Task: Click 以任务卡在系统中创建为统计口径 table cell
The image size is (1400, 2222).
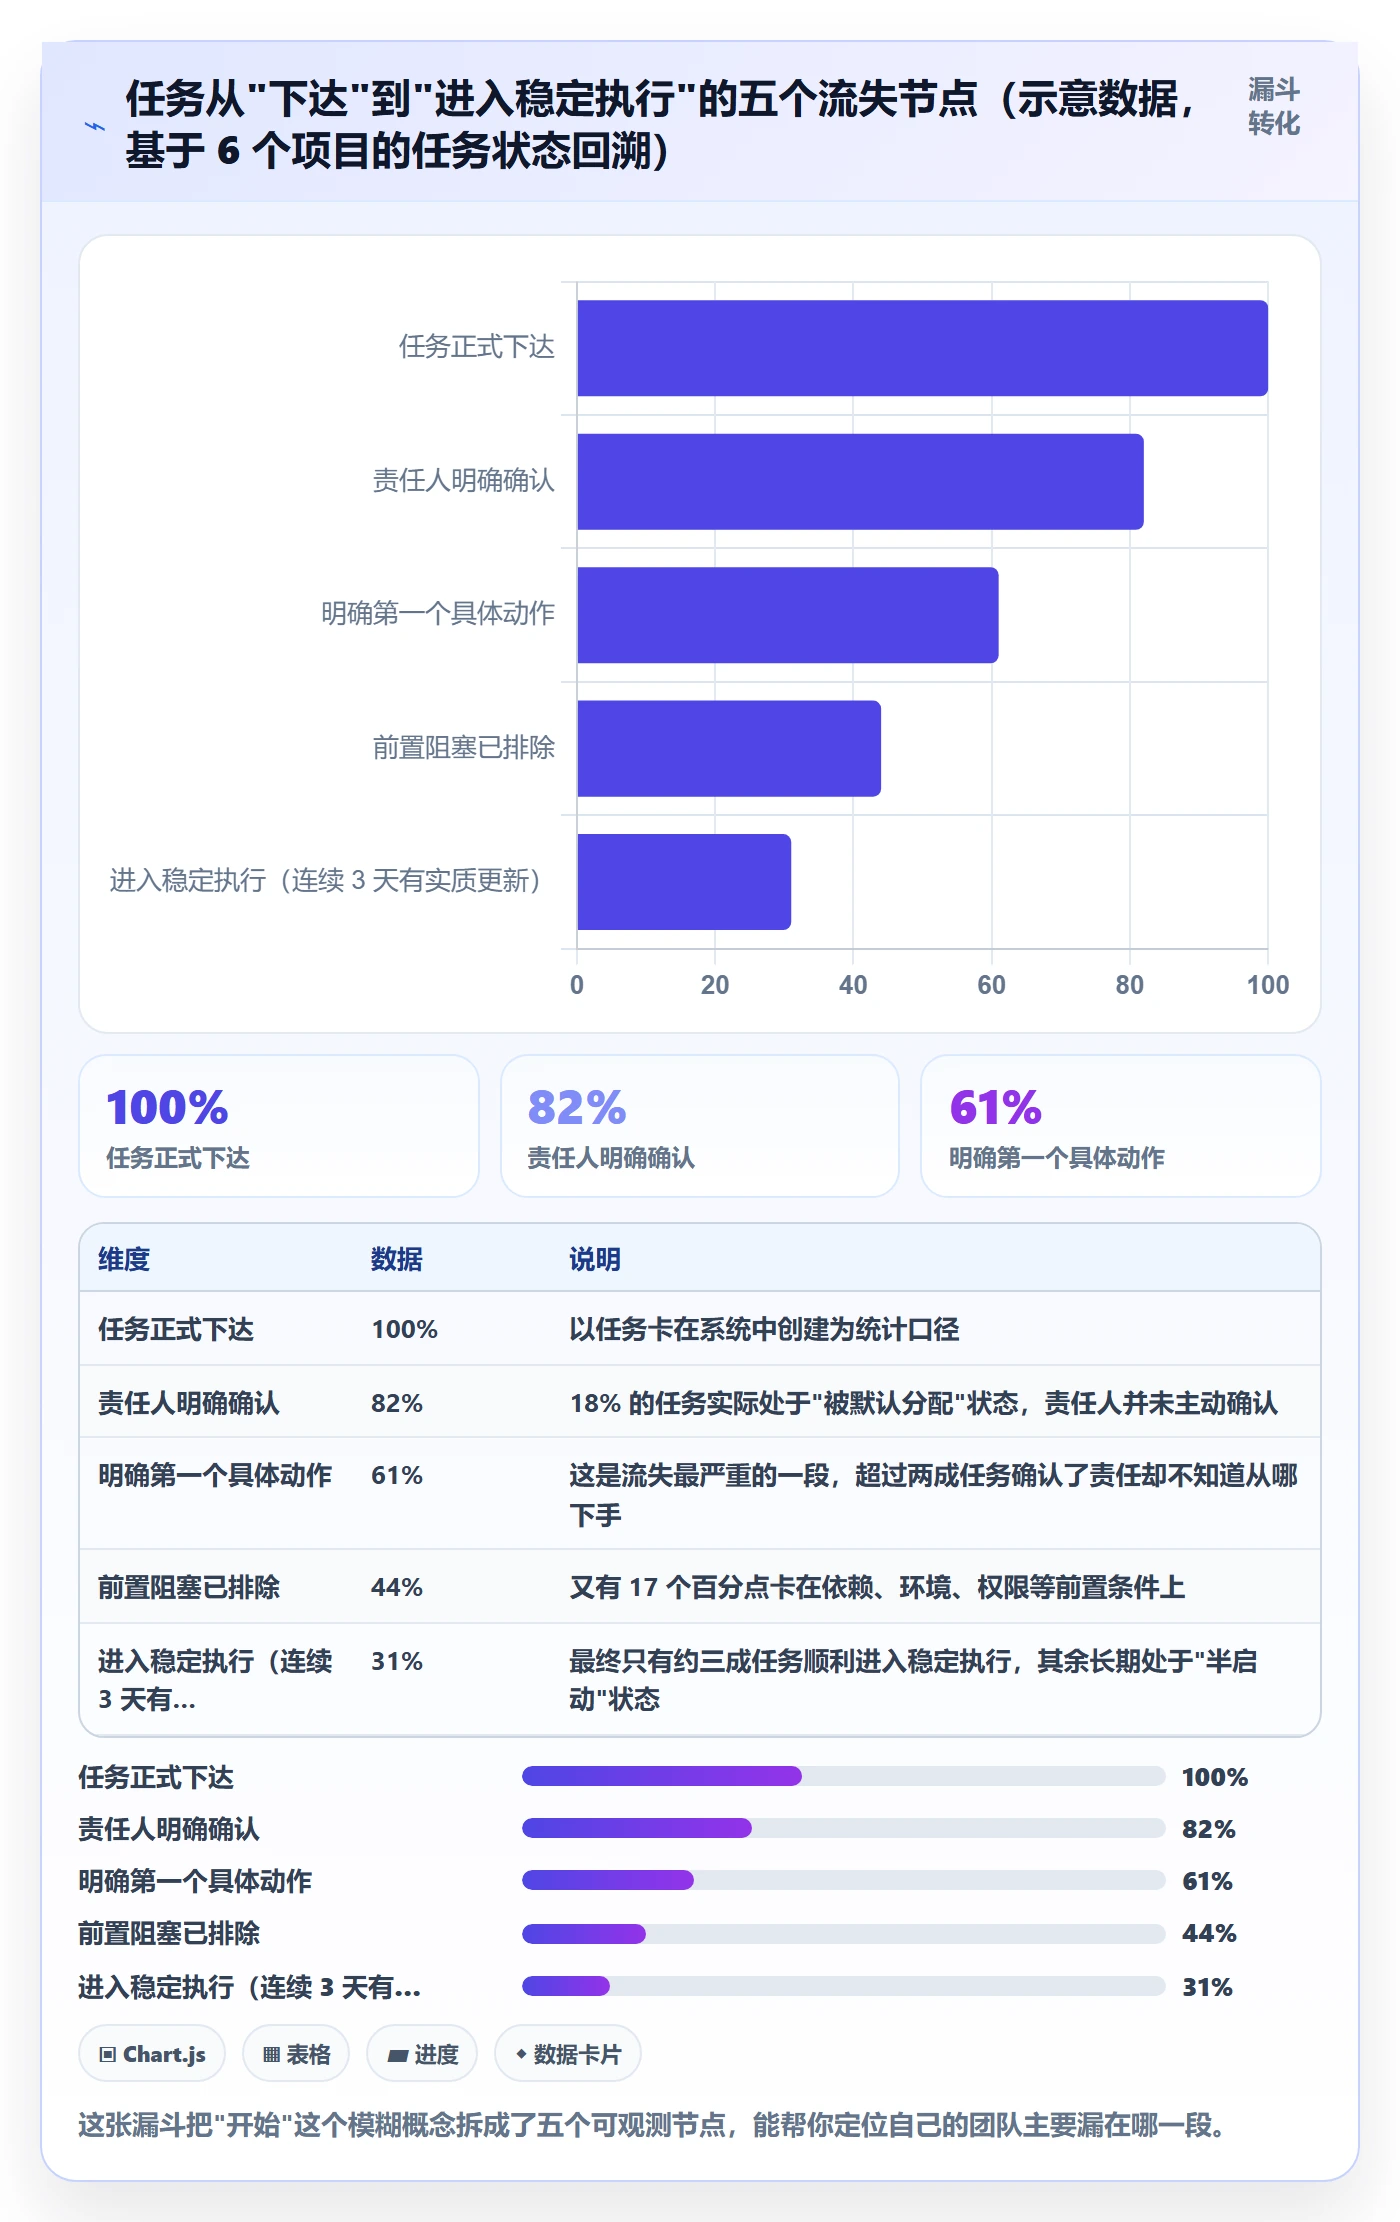Action: pyautogui.click(x=764, y=1329)
